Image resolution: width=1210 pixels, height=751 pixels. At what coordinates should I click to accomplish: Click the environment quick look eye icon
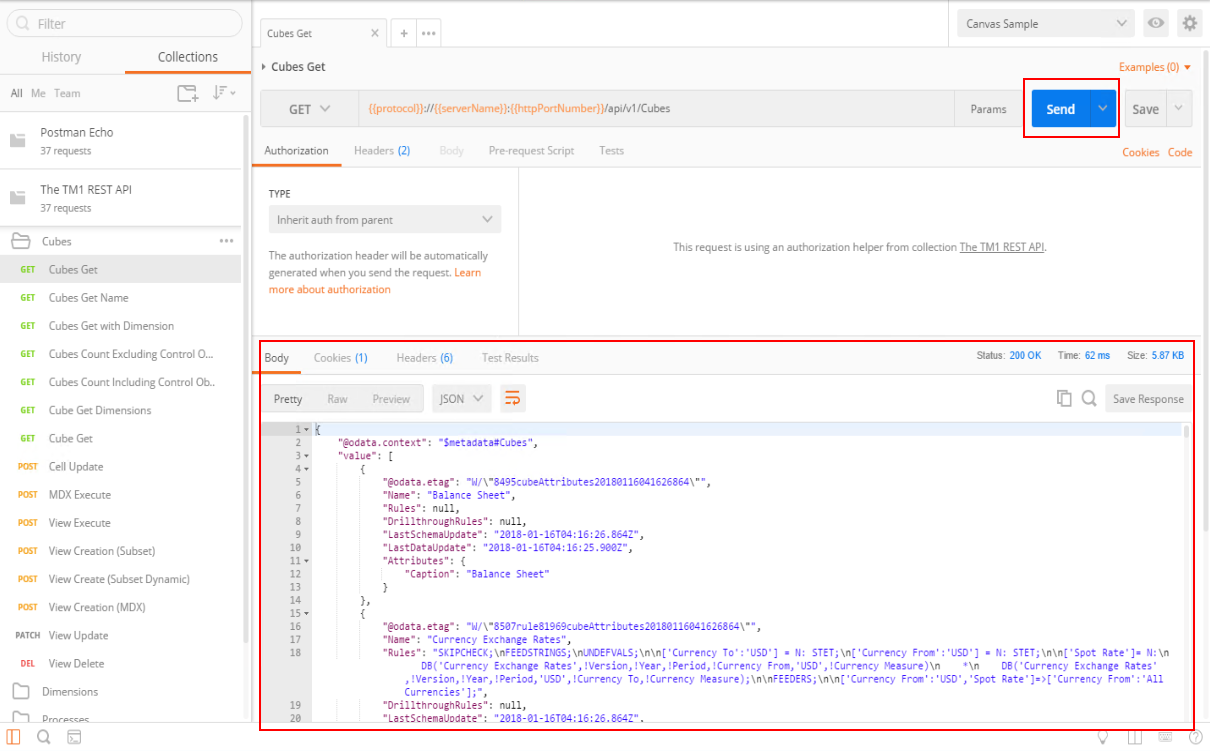1156,23
